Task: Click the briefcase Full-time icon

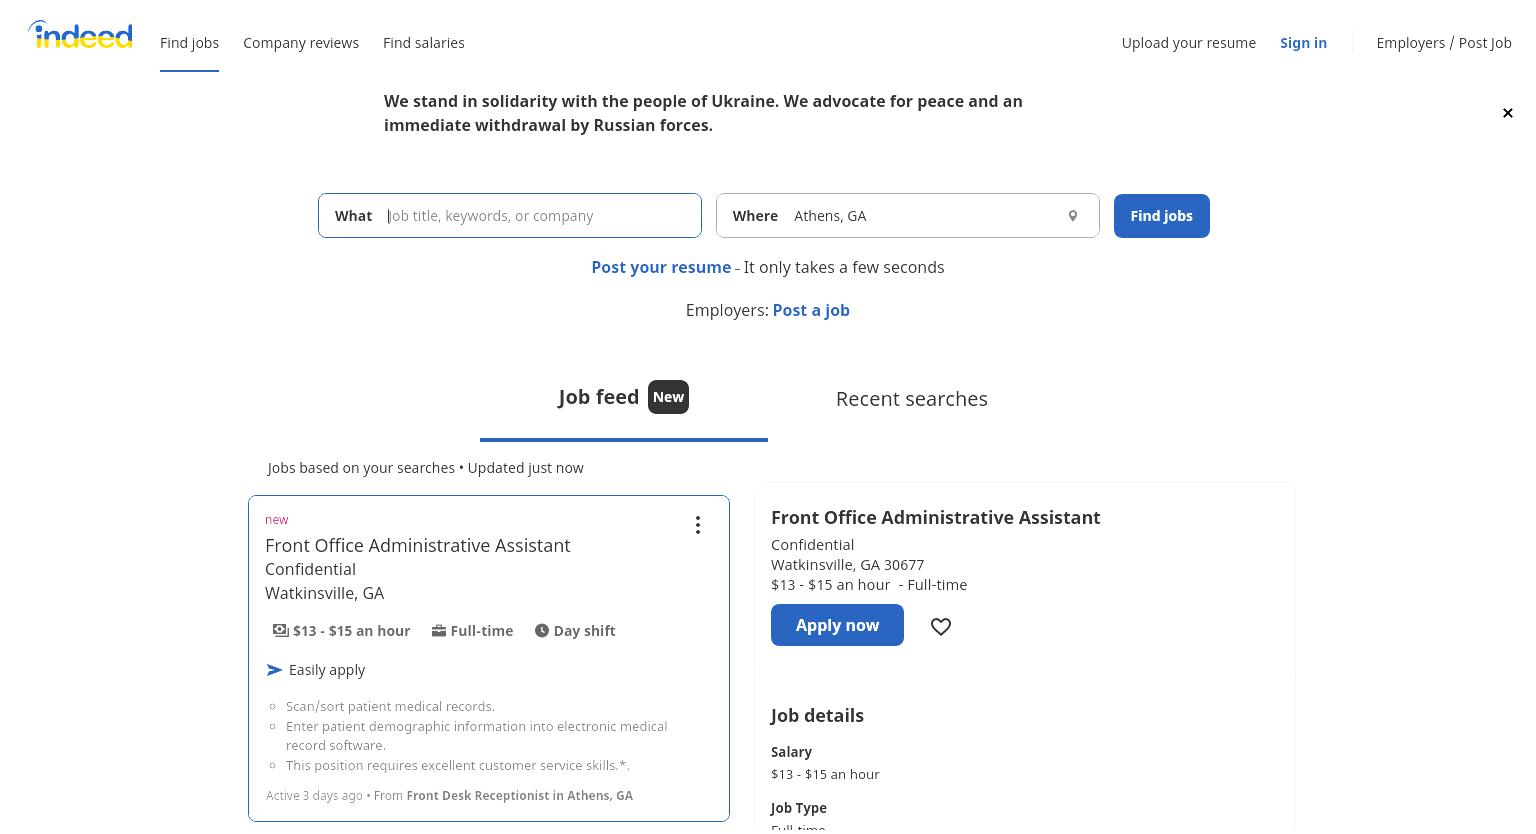Action: pyautogui.click(x=438, y=630)
